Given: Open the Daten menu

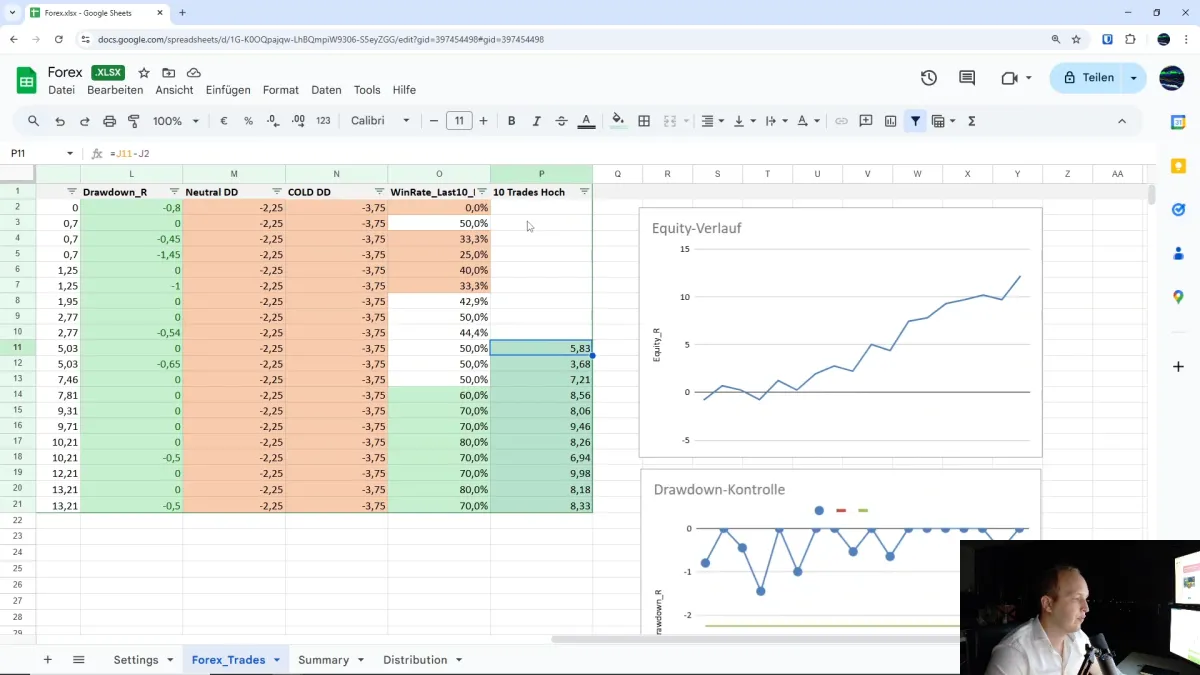Looking at the screenshot, I should click(x=326, y=89).
